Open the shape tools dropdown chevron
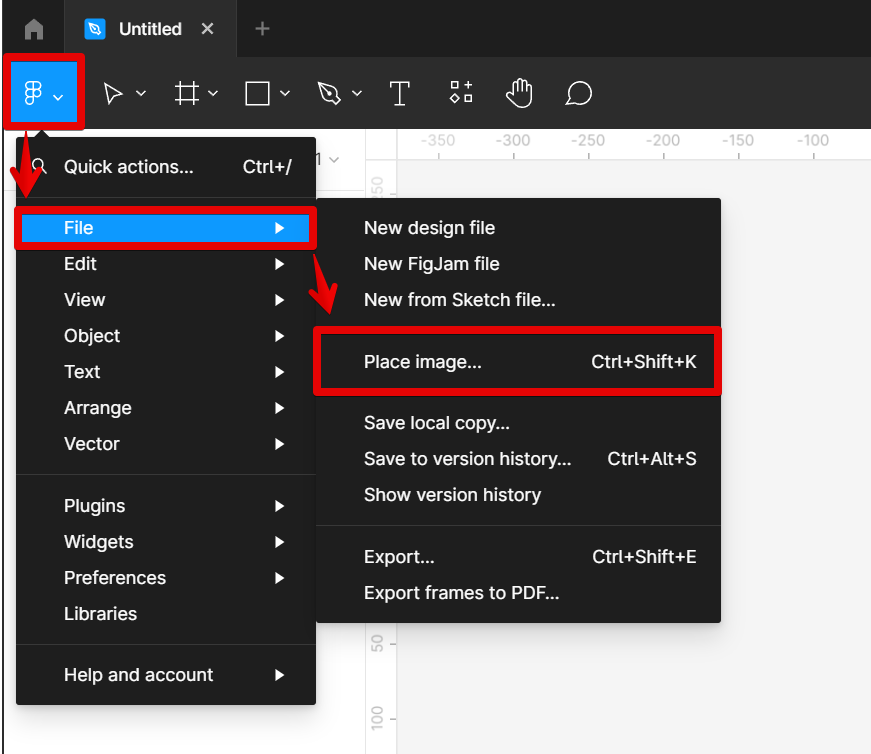The image size is (871, 754). (285, 94)
